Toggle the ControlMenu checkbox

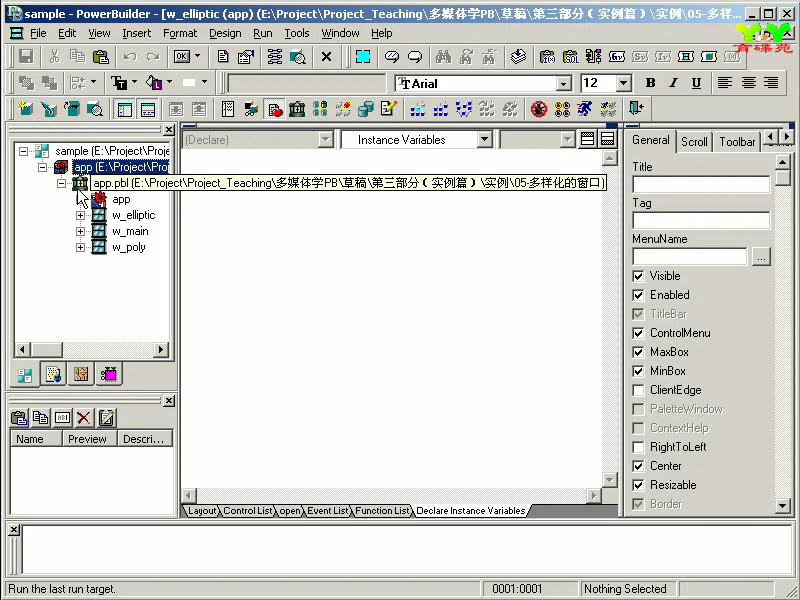coord(638,333)
